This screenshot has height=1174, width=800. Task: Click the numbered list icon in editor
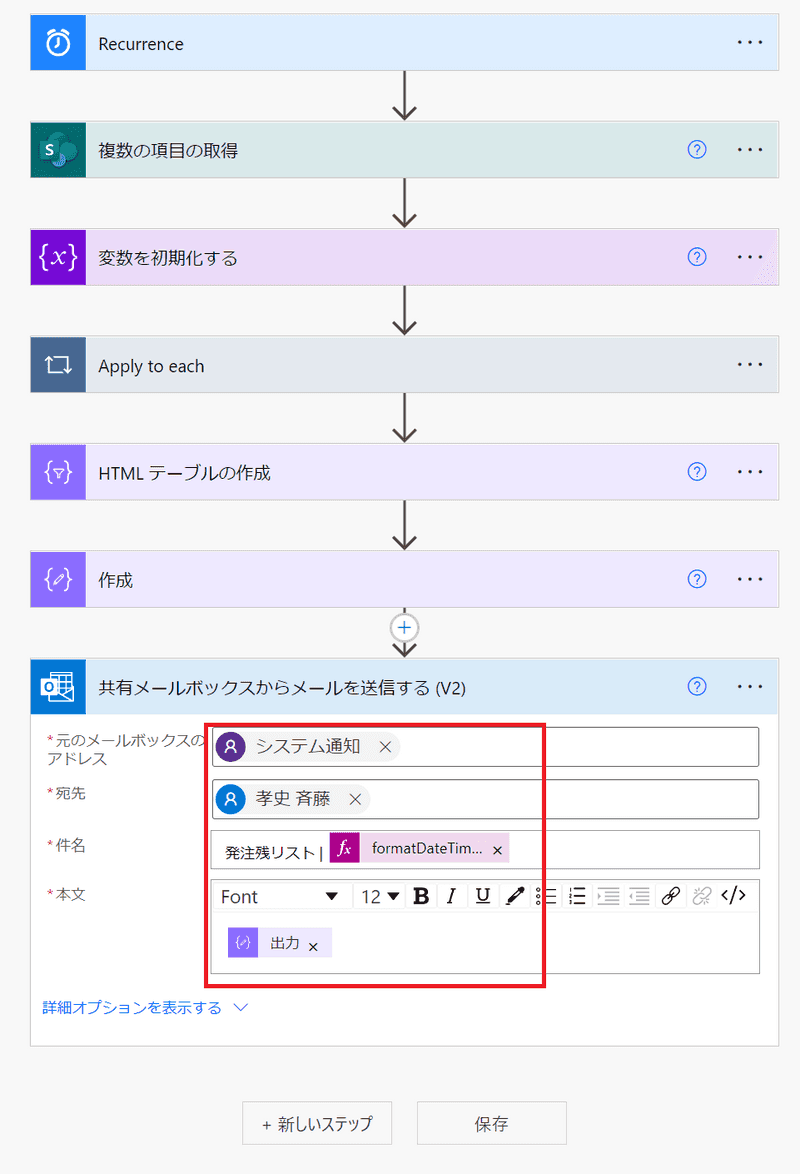coord(577,896)
